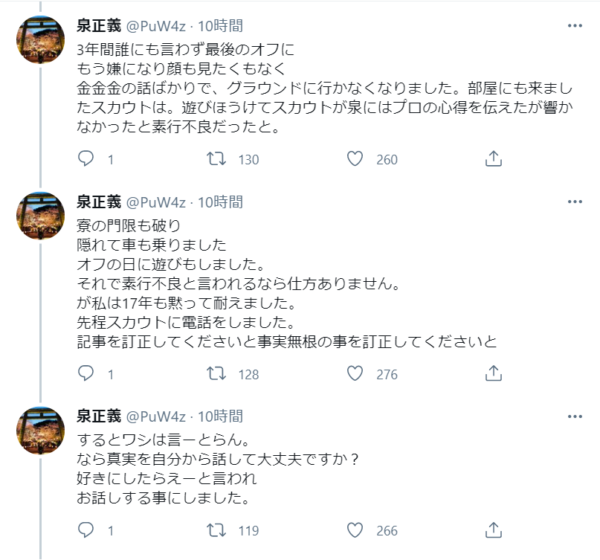Like the tweet with 266 likes
The height and width of the screenshot is (560, 600).
tap(353, 531)
